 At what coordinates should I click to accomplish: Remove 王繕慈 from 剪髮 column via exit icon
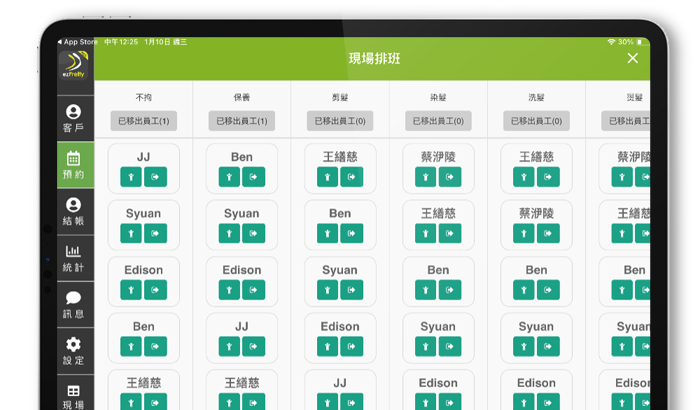(x=352, y=177)
